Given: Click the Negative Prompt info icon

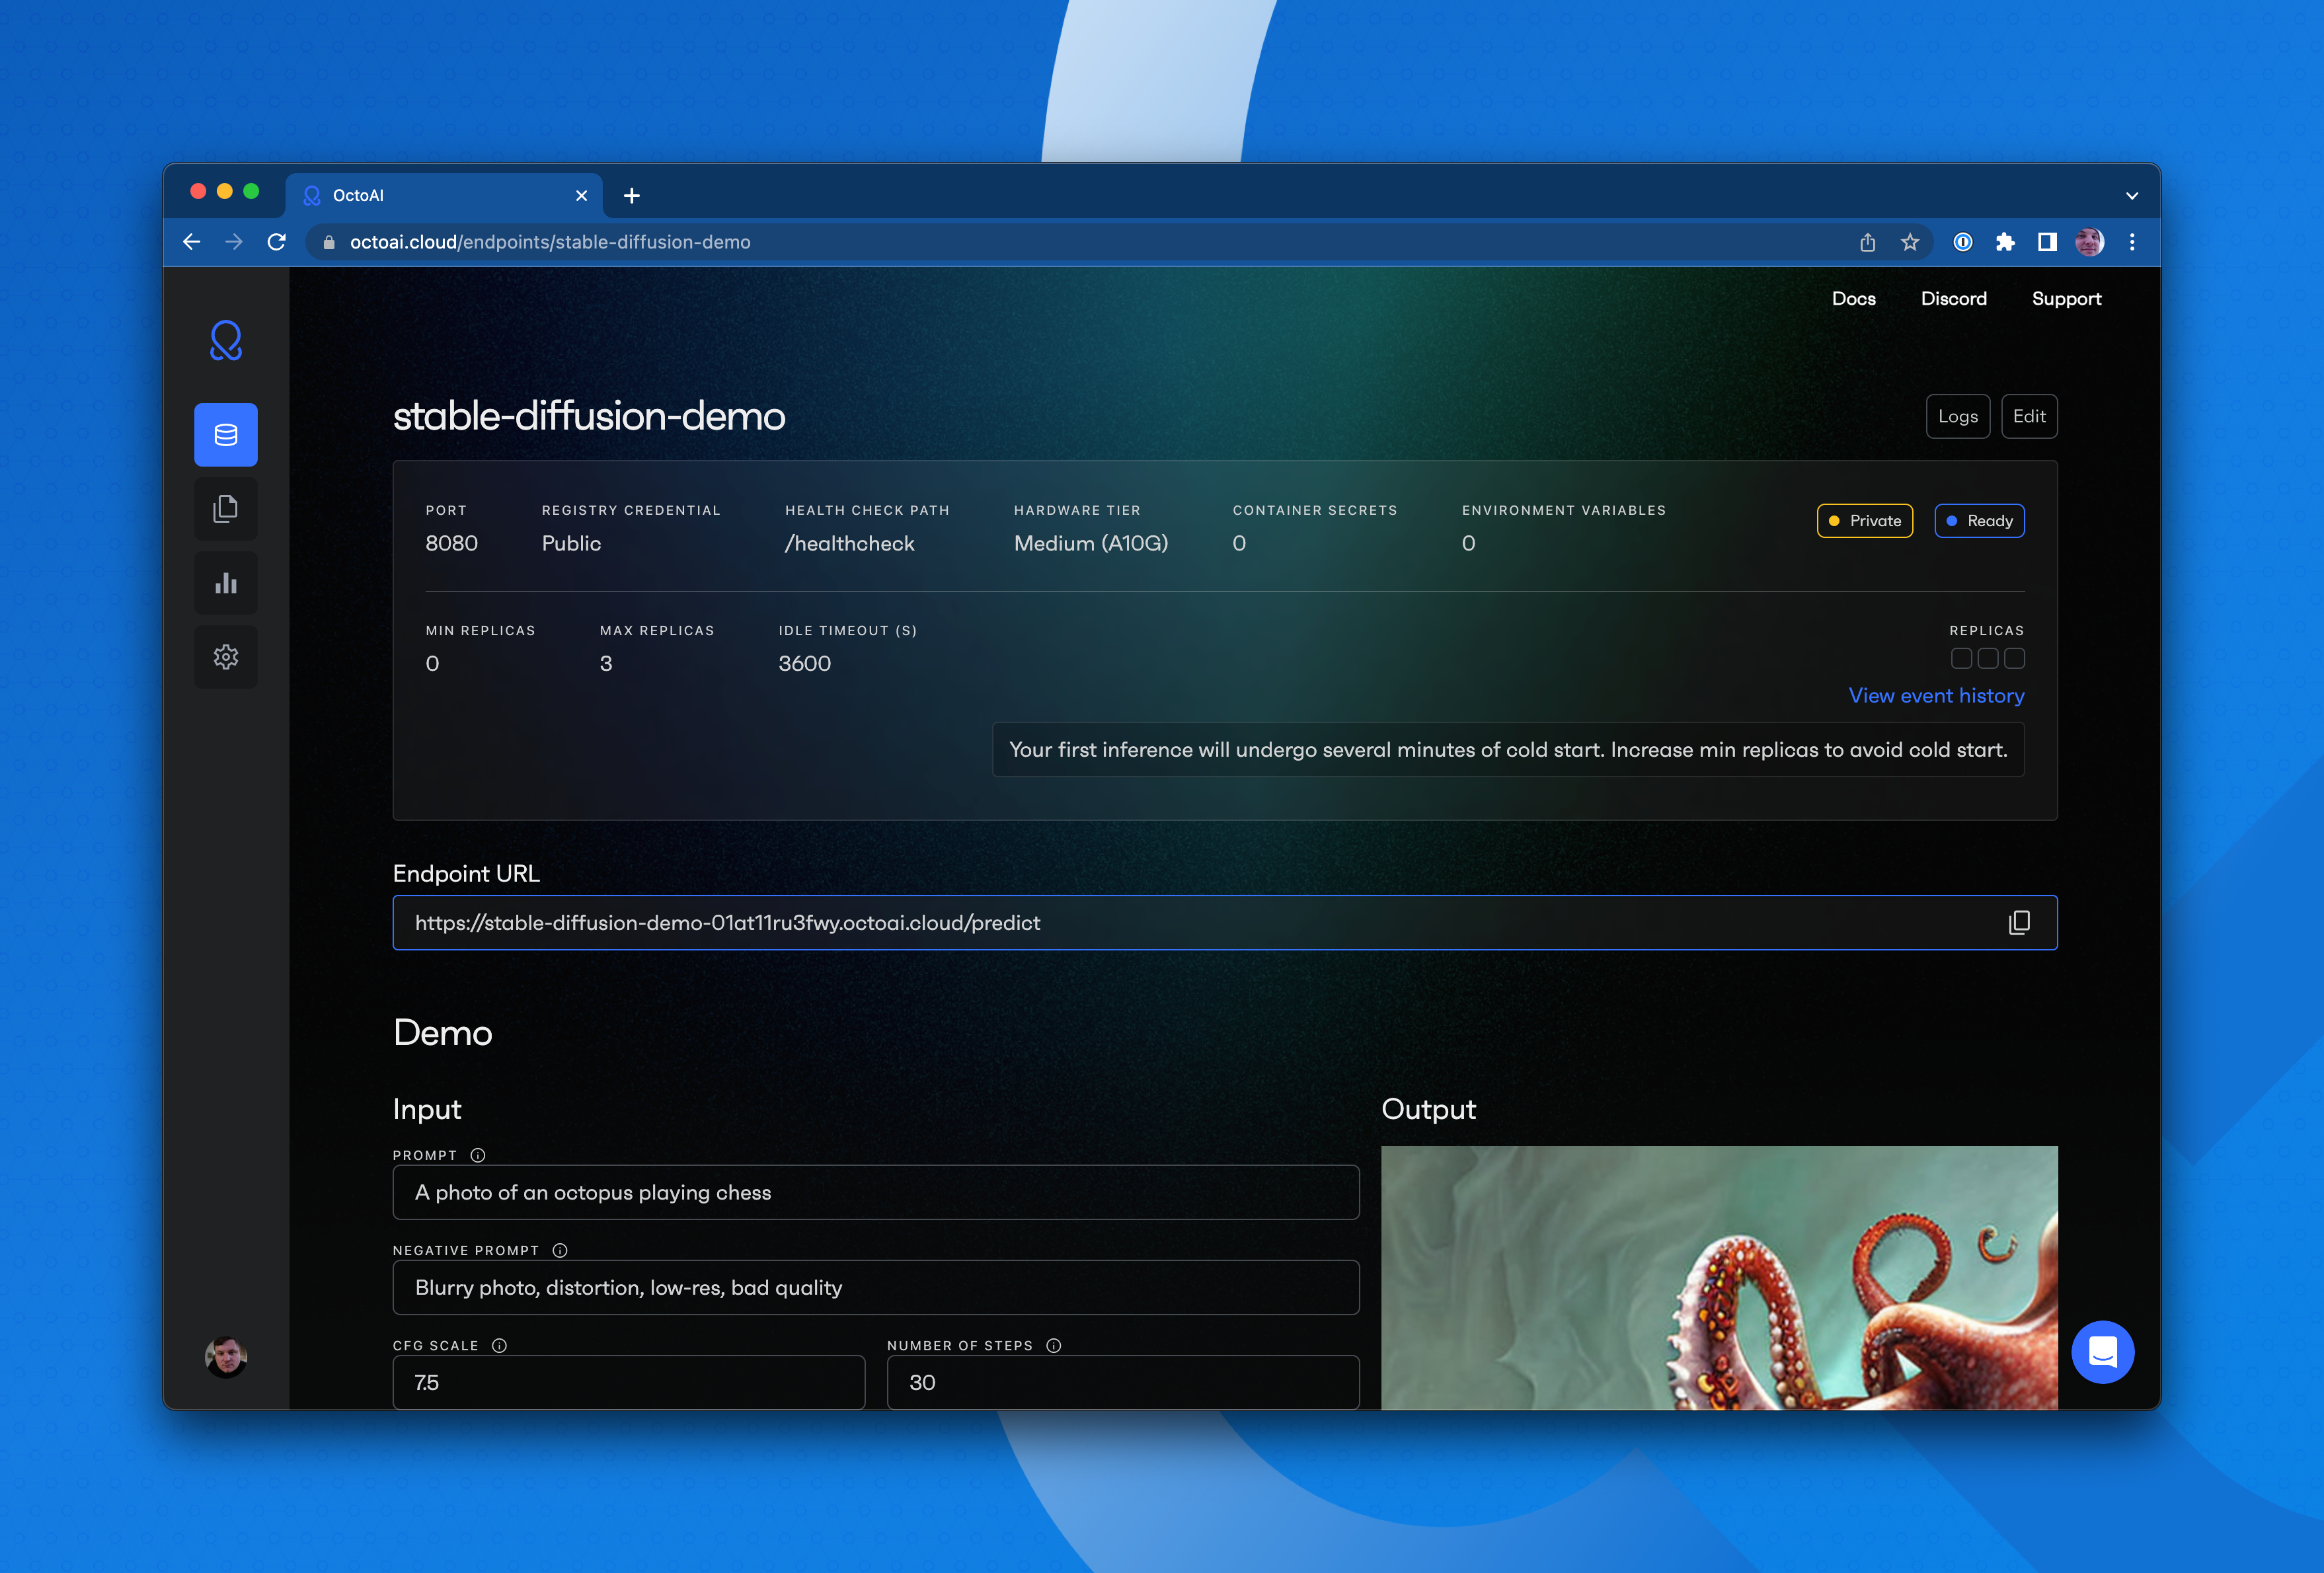Looking at the screenshot, I should 560,1250.
